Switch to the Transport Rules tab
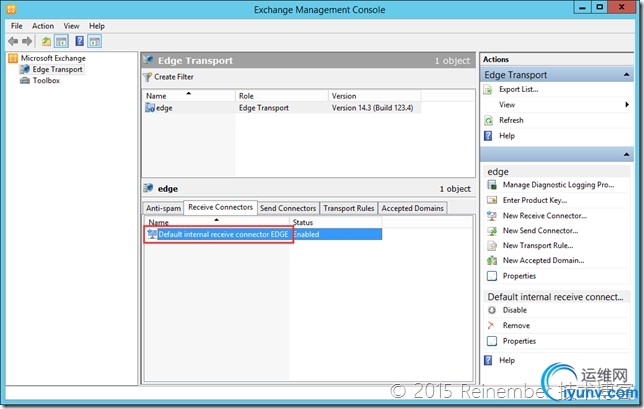644x409 pixels. (349, 208)
